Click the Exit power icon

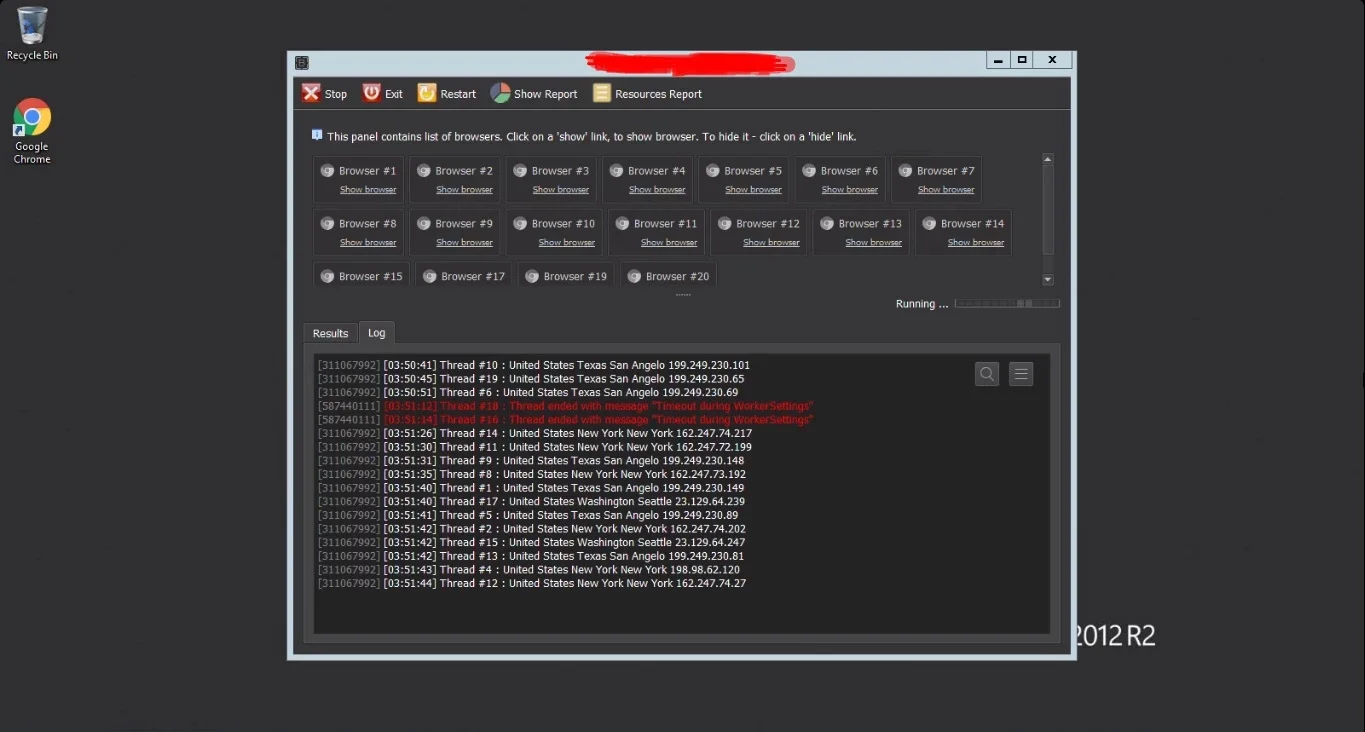pyautogui.click(x=371, y=93)
